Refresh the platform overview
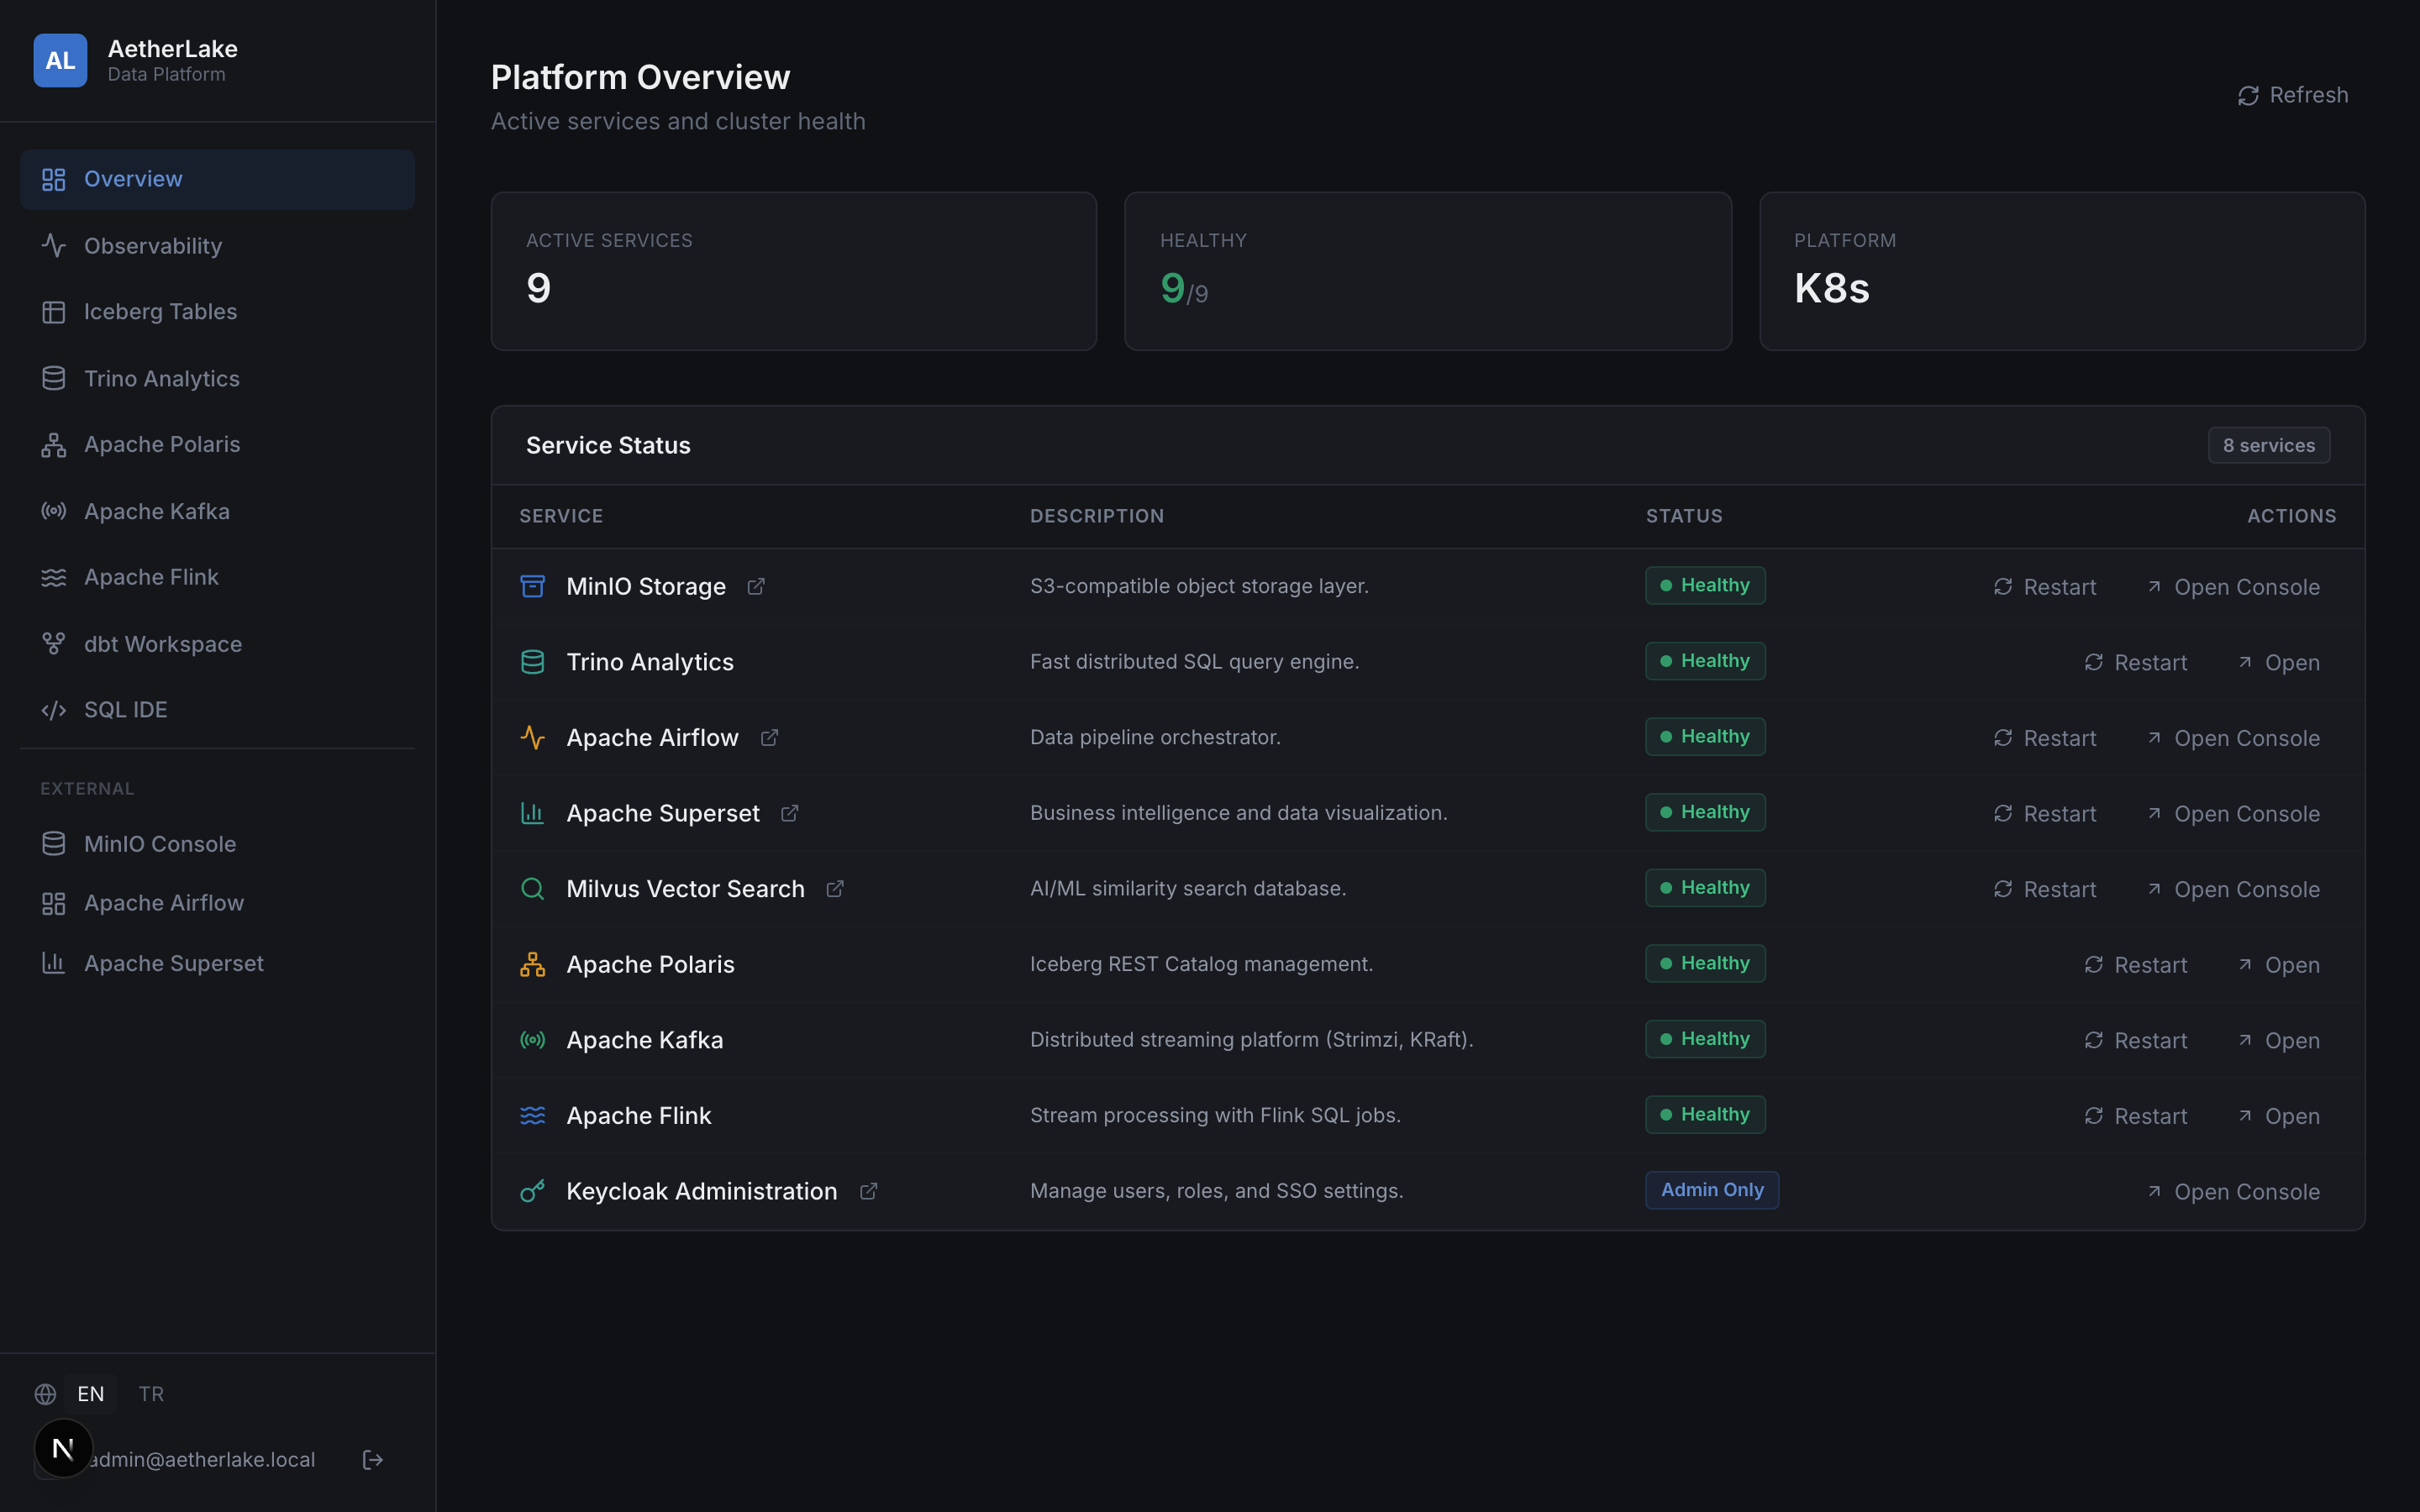 click(2292, 95)
